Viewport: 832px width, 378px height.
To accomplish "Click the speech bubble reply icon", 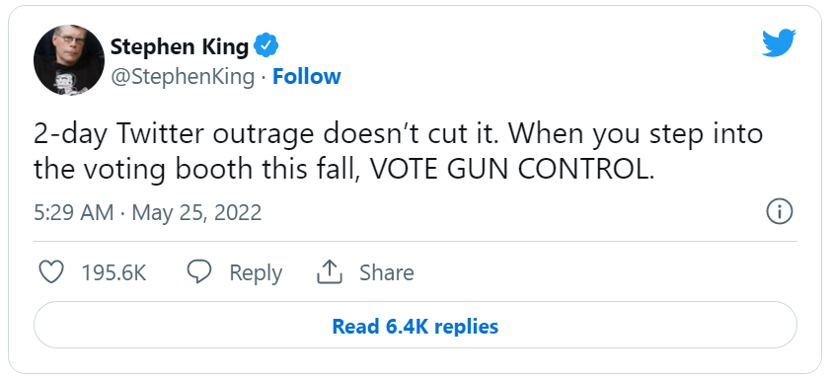I will click(x=200, y=272).
